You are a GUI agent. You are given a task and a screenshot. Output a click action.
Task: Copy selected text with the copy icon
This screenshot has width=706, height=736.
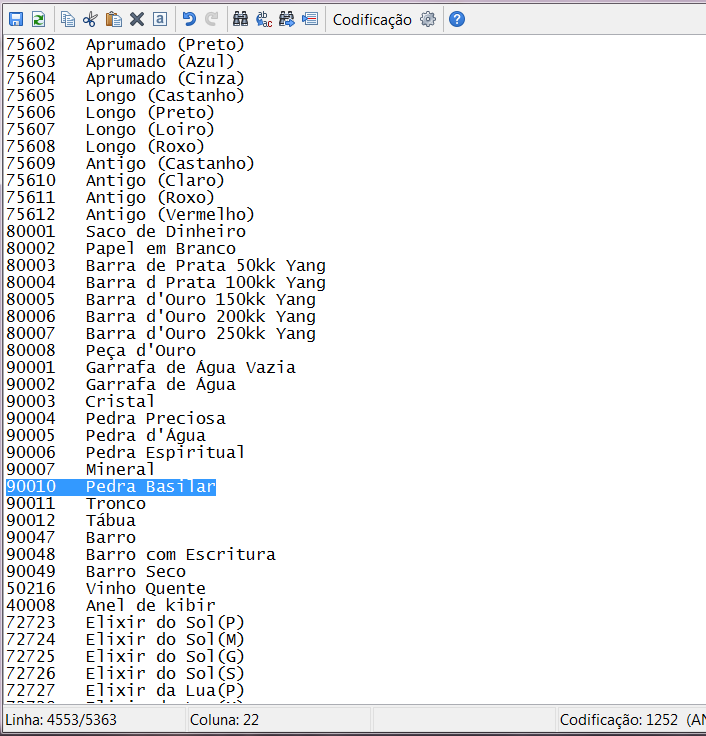[68, 19]
